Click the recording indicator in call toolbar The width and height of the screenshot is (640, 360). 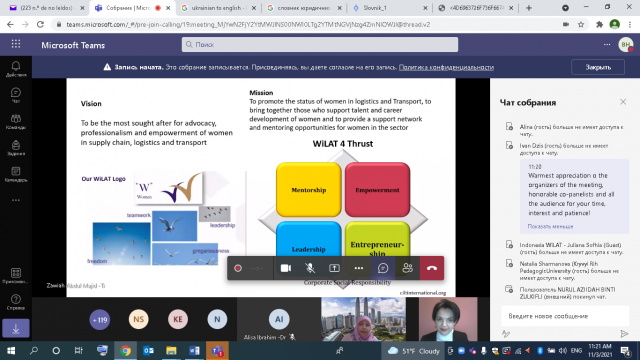[x=238, y=268]
